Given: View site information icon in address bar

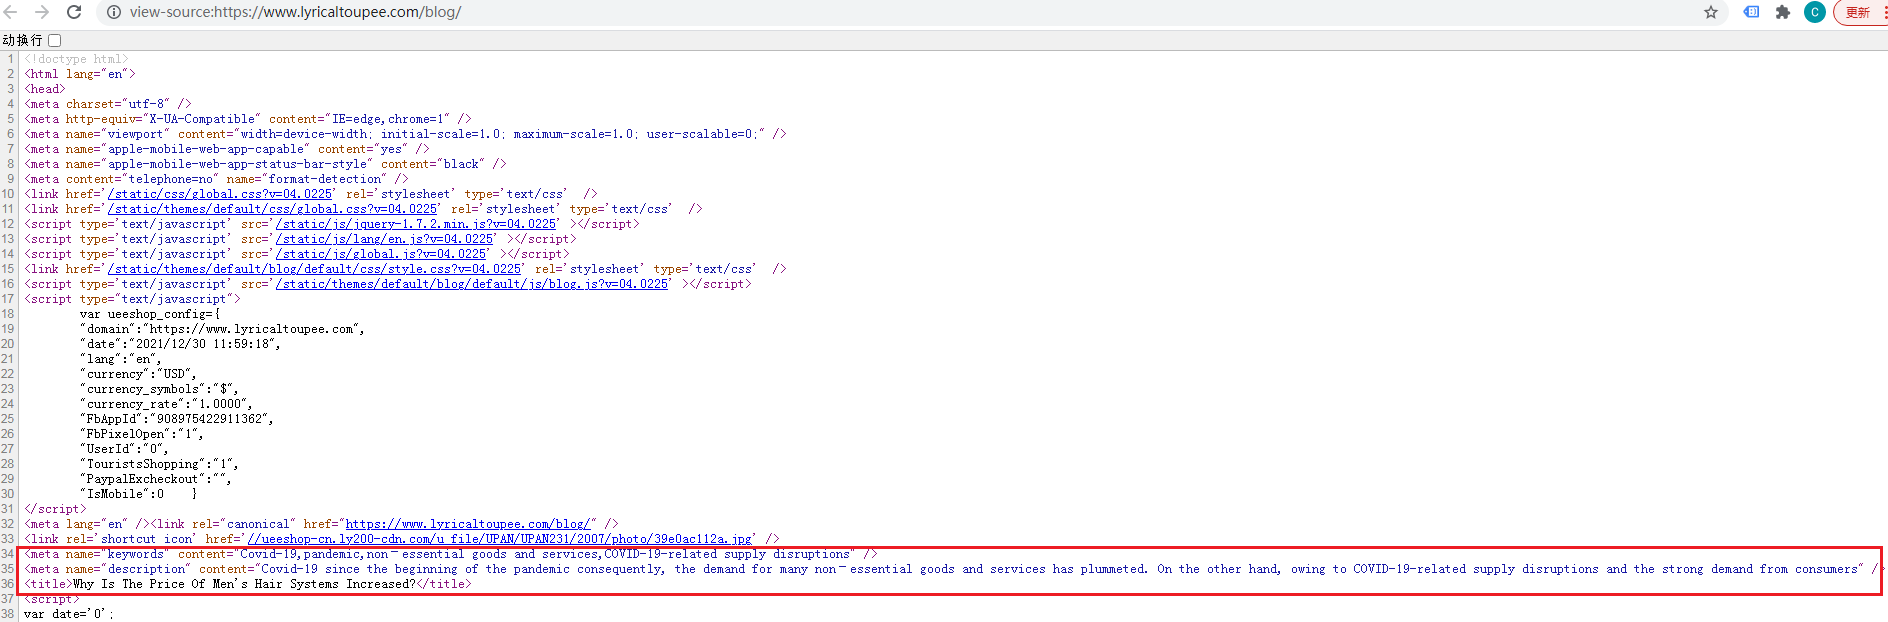Looking at the screenshot, I should pos(114,12).
